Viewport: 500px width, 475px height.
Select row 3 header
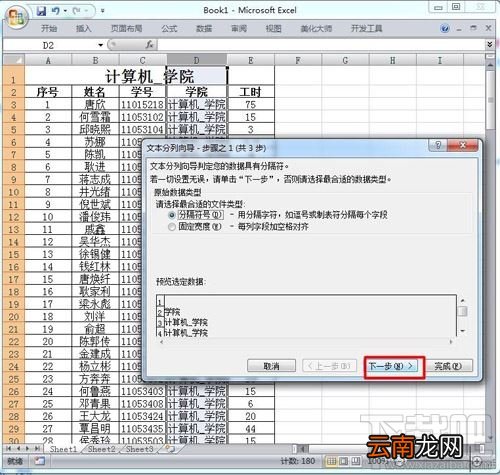pyautogui.click(x=14, y=105)
